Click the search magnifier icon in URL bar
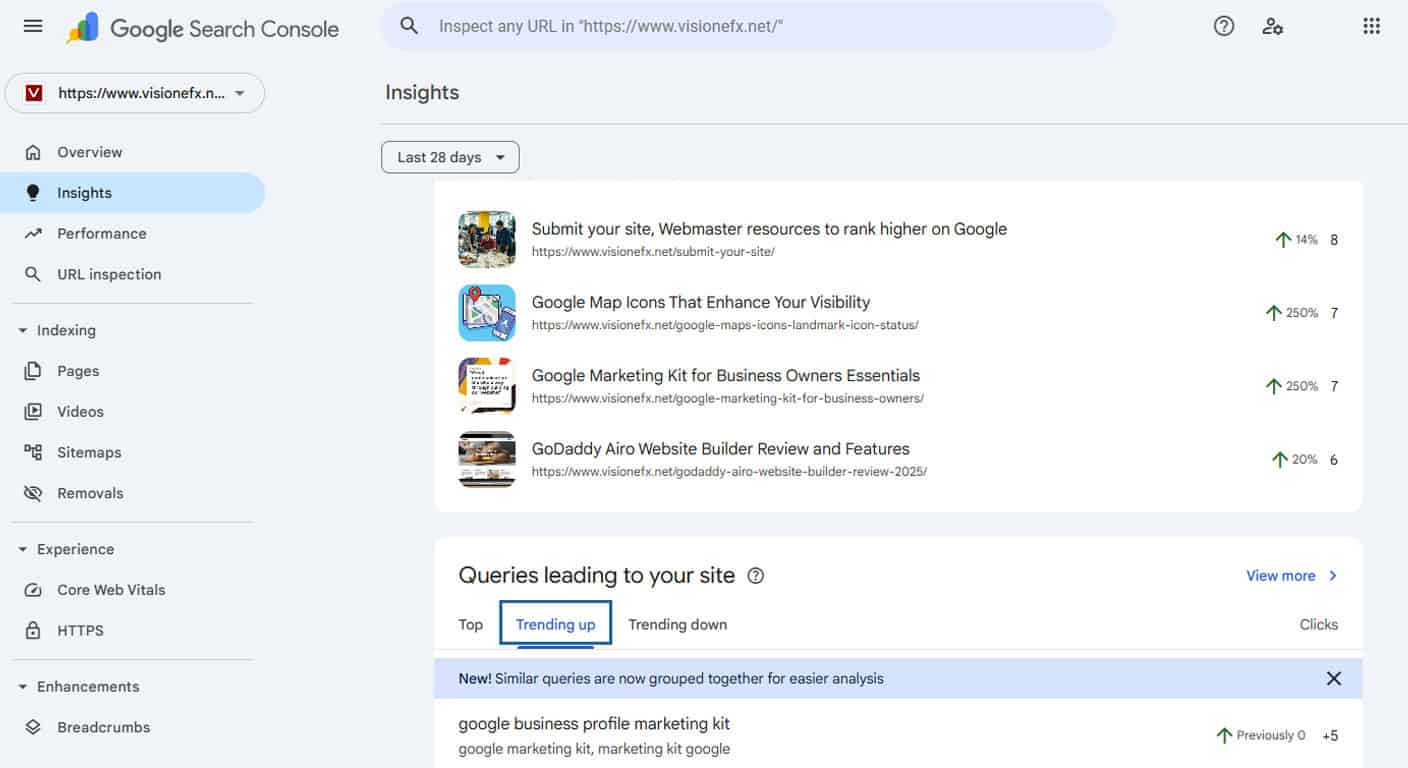This screenshot has width=1408, height=768. coord(409,26)
